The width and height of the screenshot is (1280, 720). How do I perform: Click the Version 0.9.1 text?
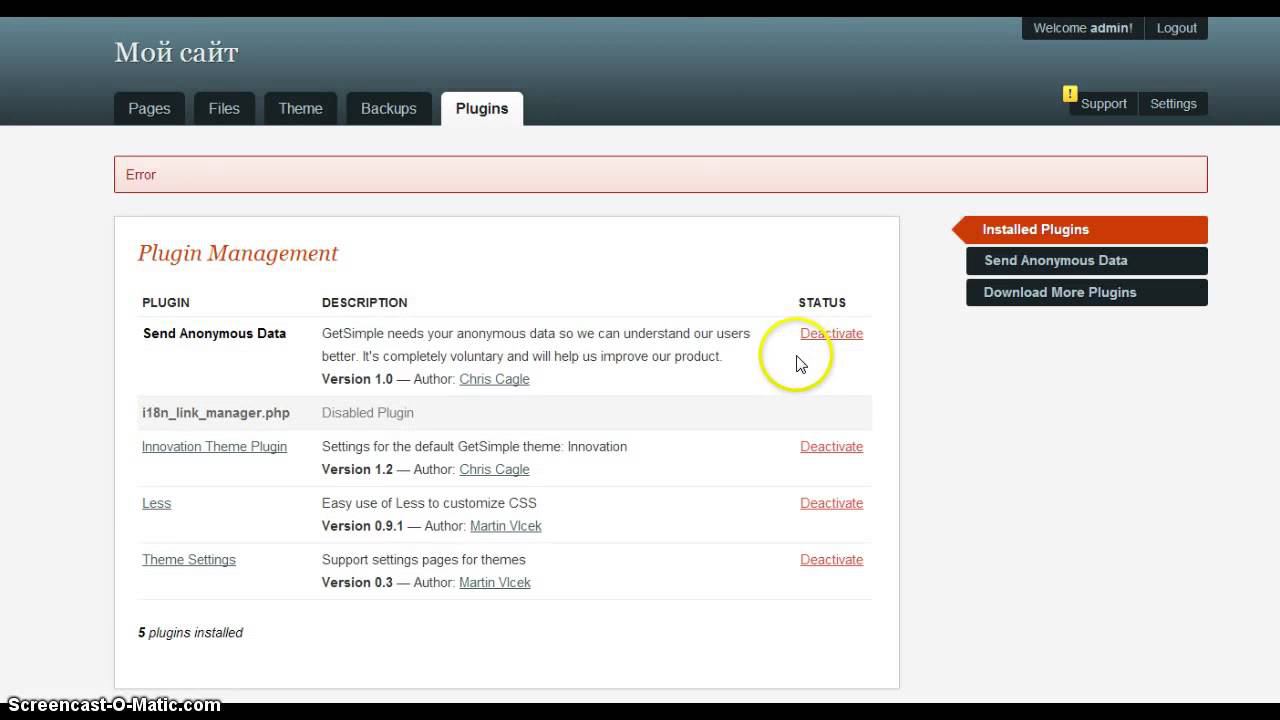coord(362,526)
